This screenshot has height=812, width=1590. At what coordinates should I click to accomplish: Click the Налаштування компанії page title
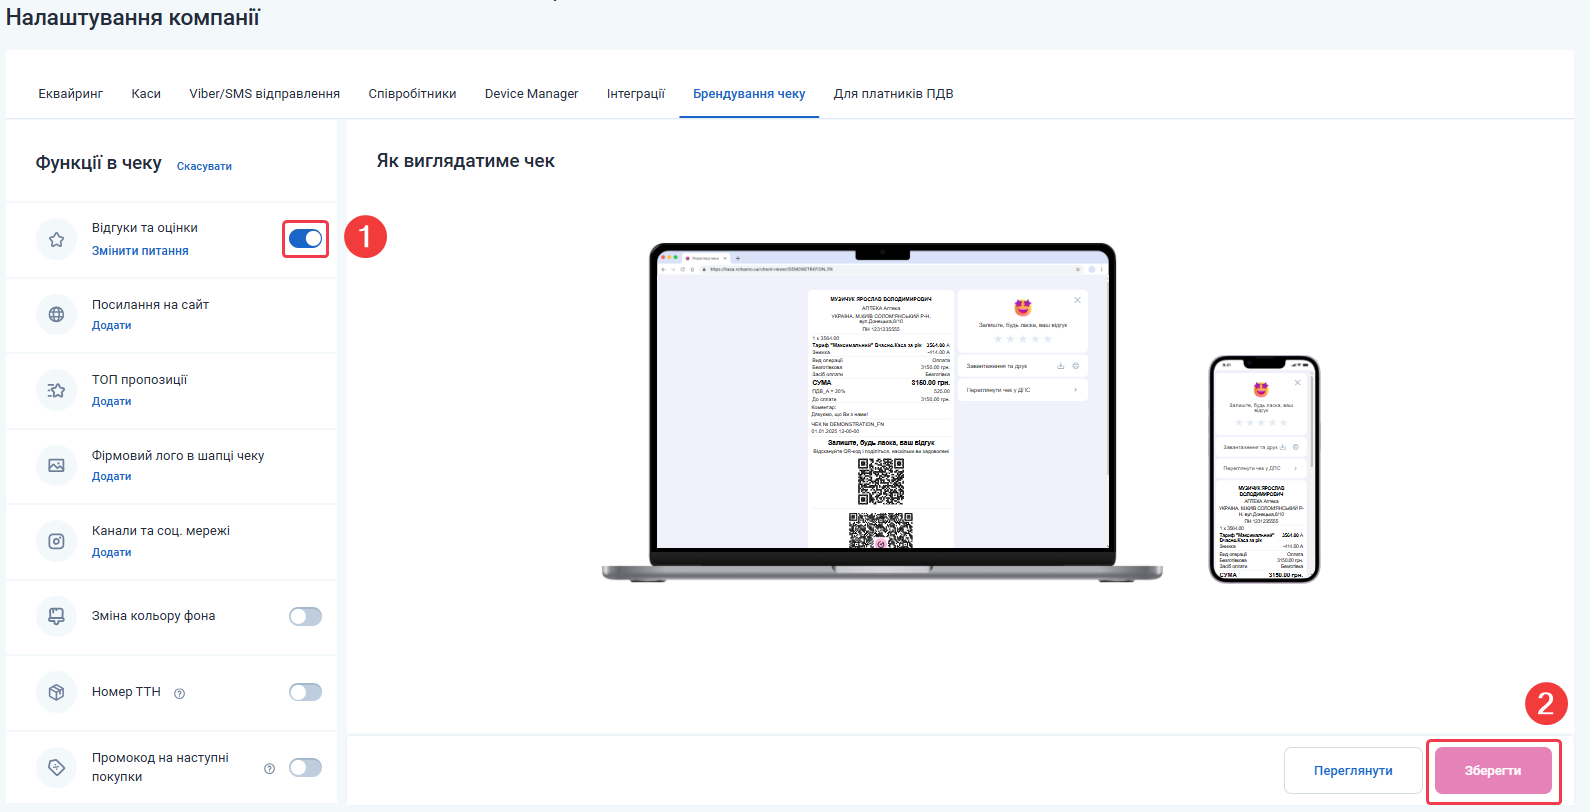coord(133,17)
